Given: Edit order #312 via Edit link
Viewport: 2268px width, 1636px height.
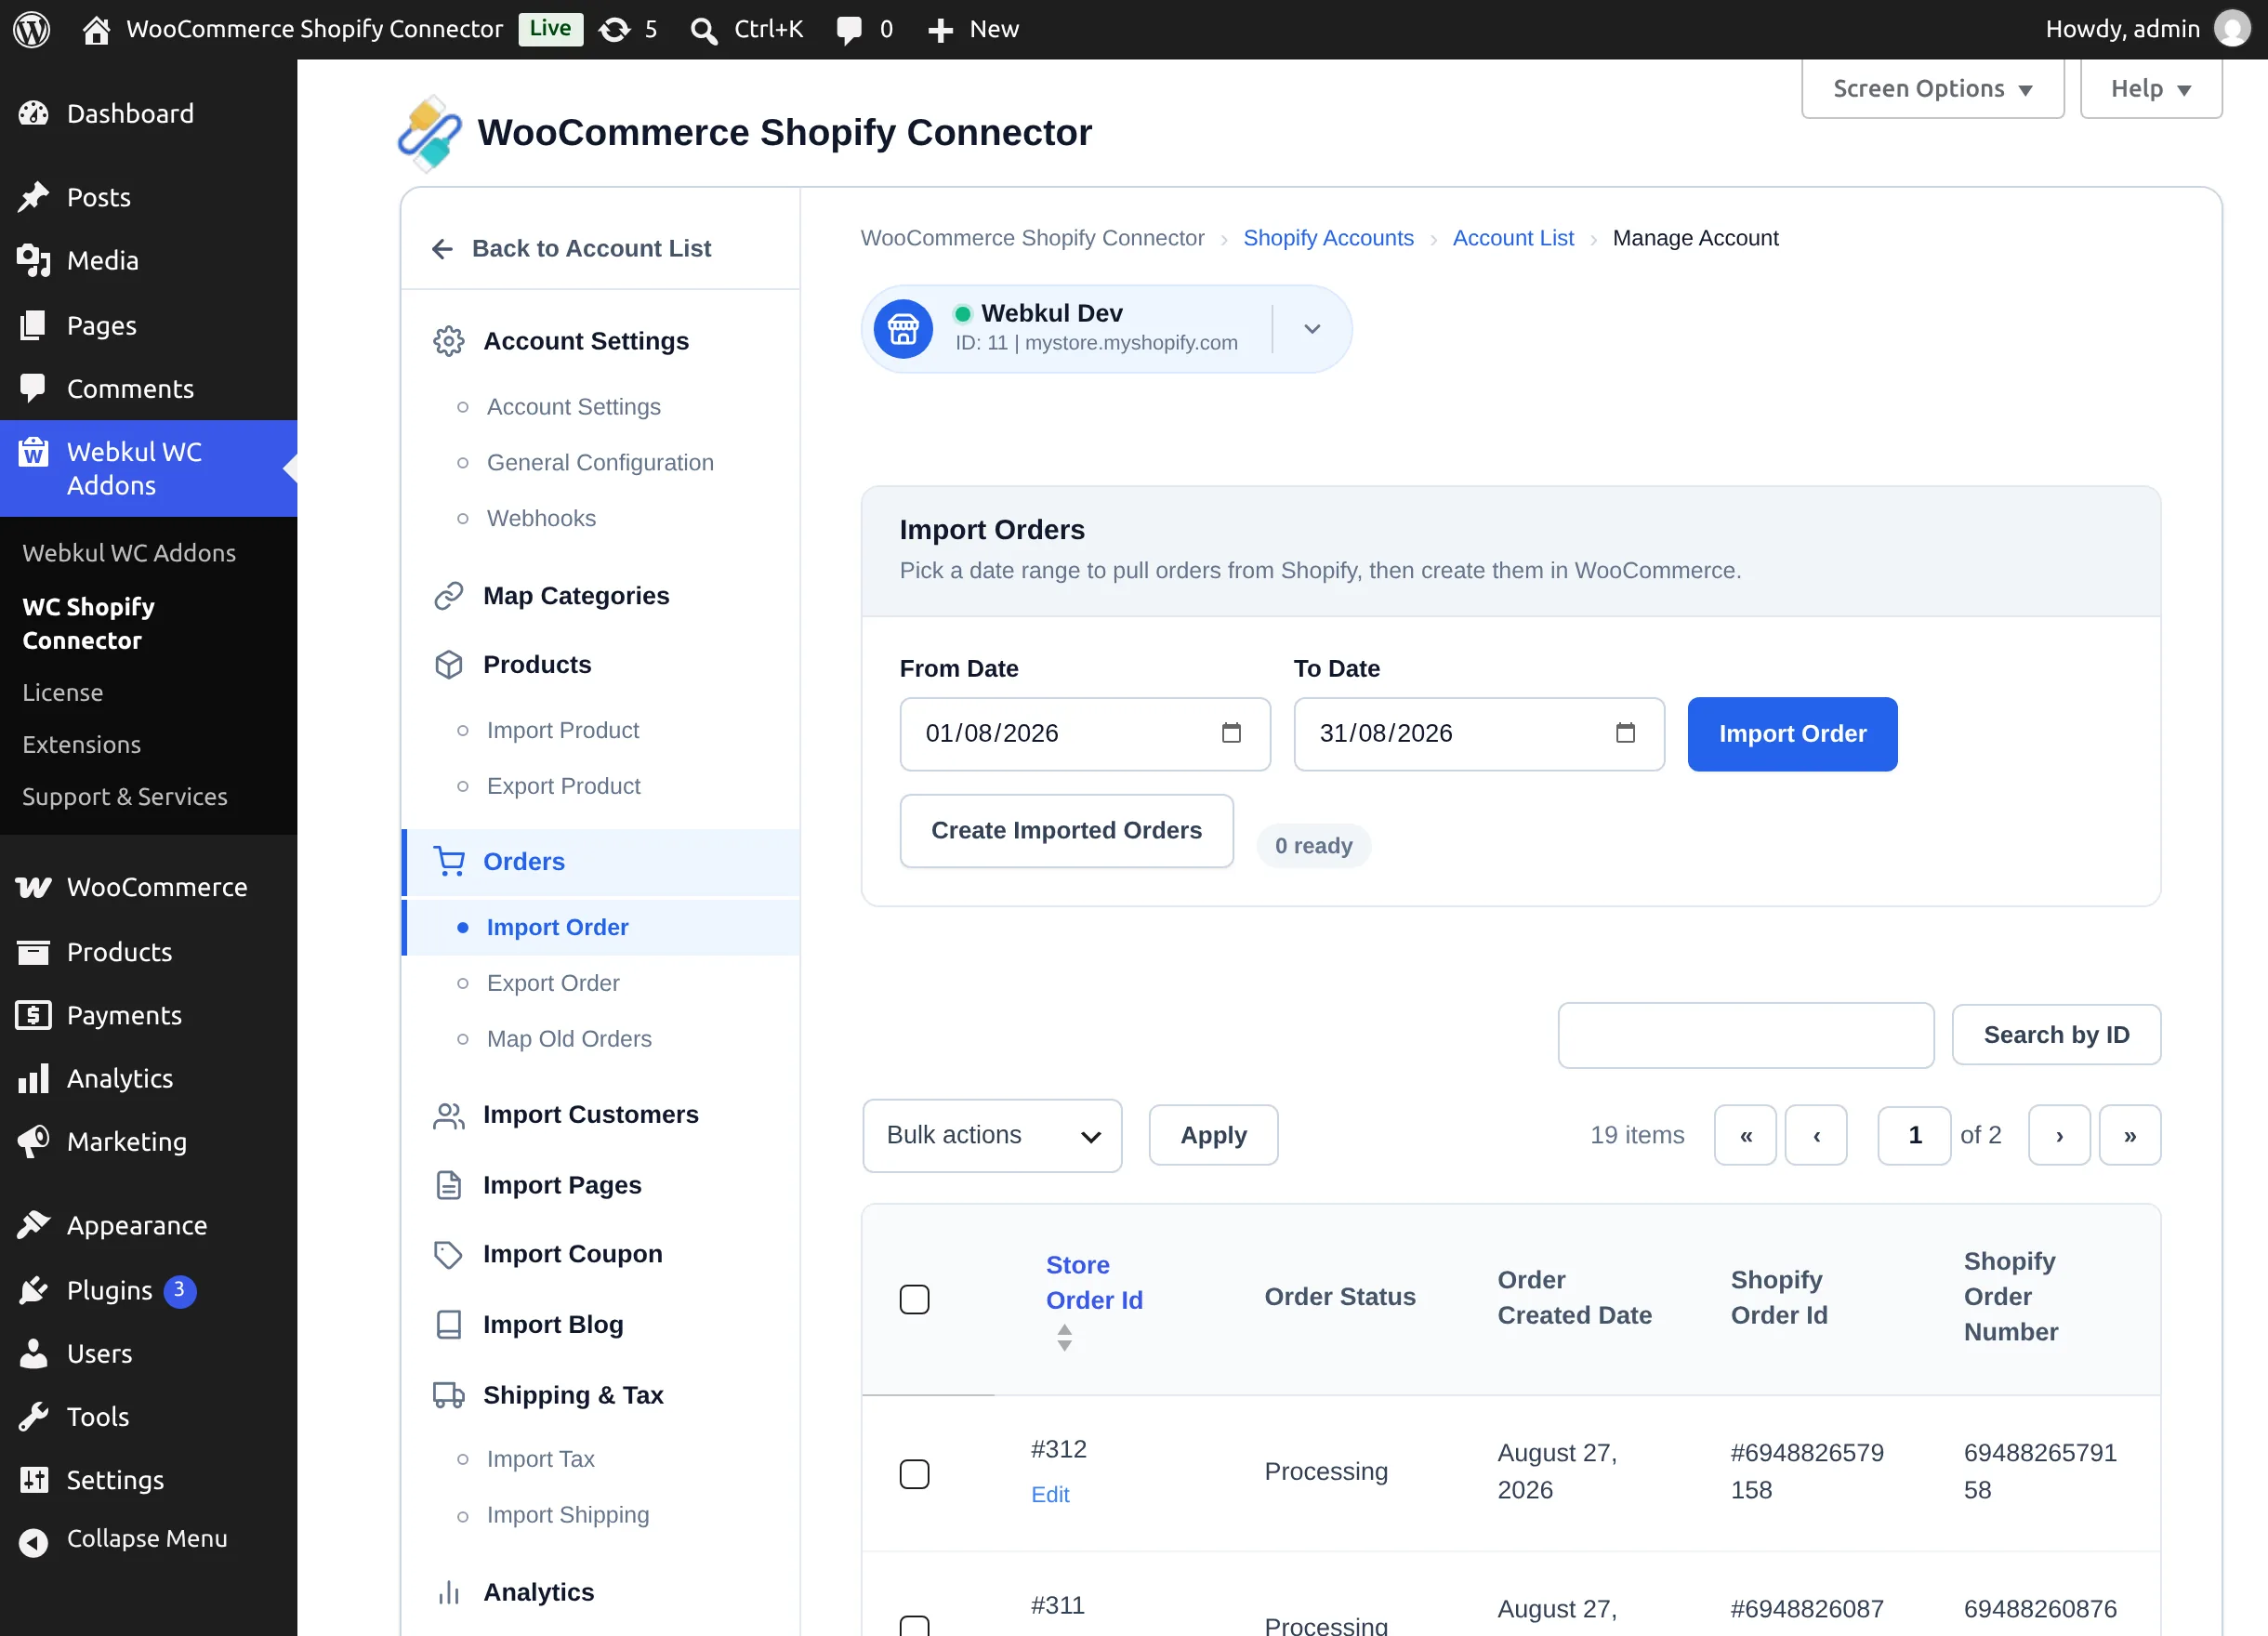Looking at the screenshot, I should click(1050, 1494).
